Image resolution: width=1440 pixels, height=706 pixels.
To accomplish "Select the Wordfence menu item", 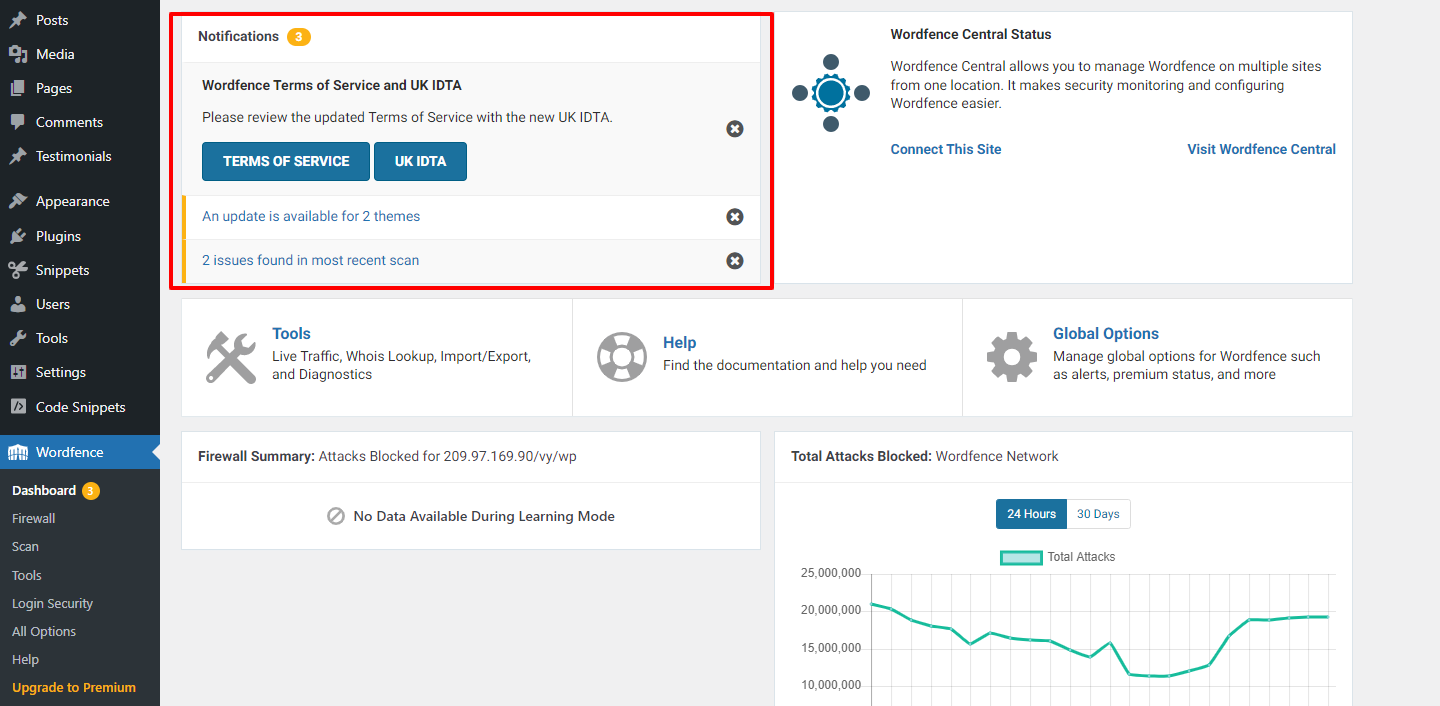I will [80, 452].
